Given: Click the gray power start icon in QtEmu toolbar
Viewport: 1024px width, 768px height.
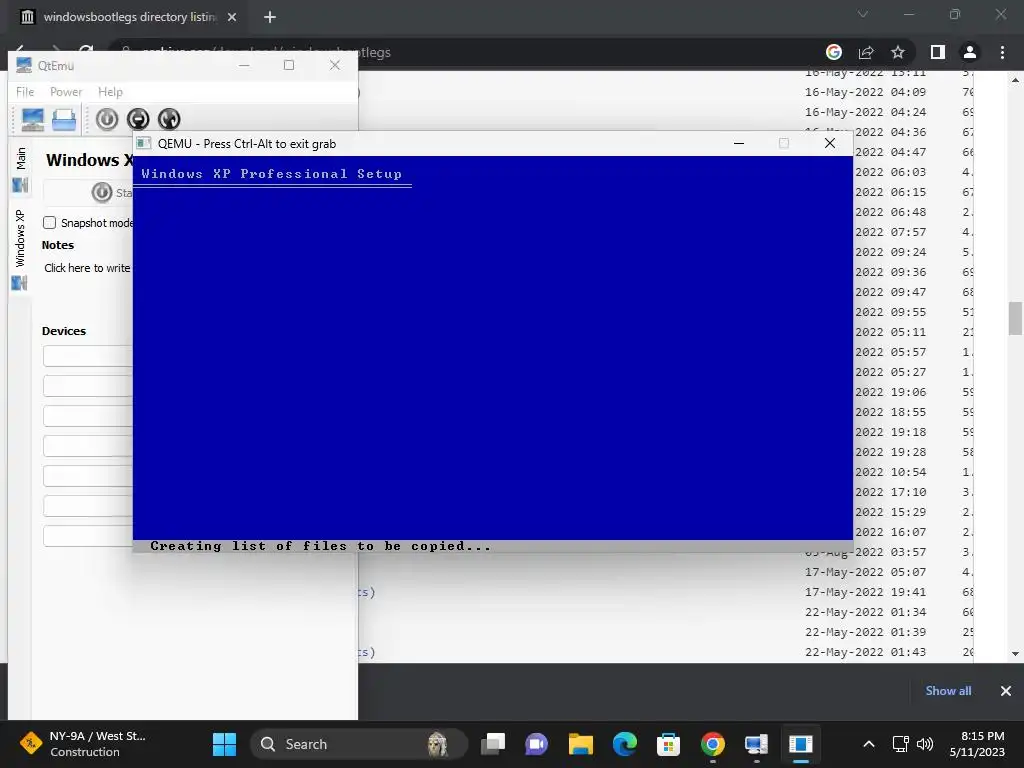Looking at the screenshot, I should coord(107,119).
